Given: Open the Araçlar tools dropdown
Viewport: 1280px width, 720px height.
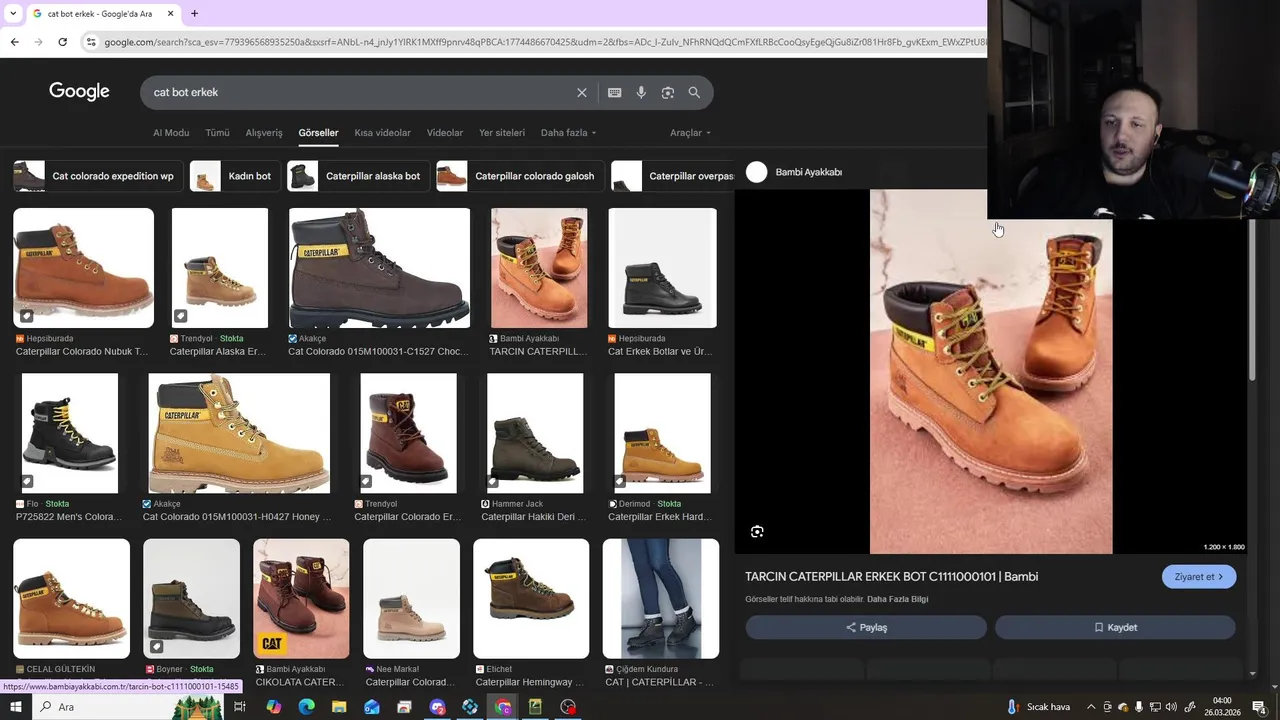Looking at the screenshot, I should tap(690, 133).
